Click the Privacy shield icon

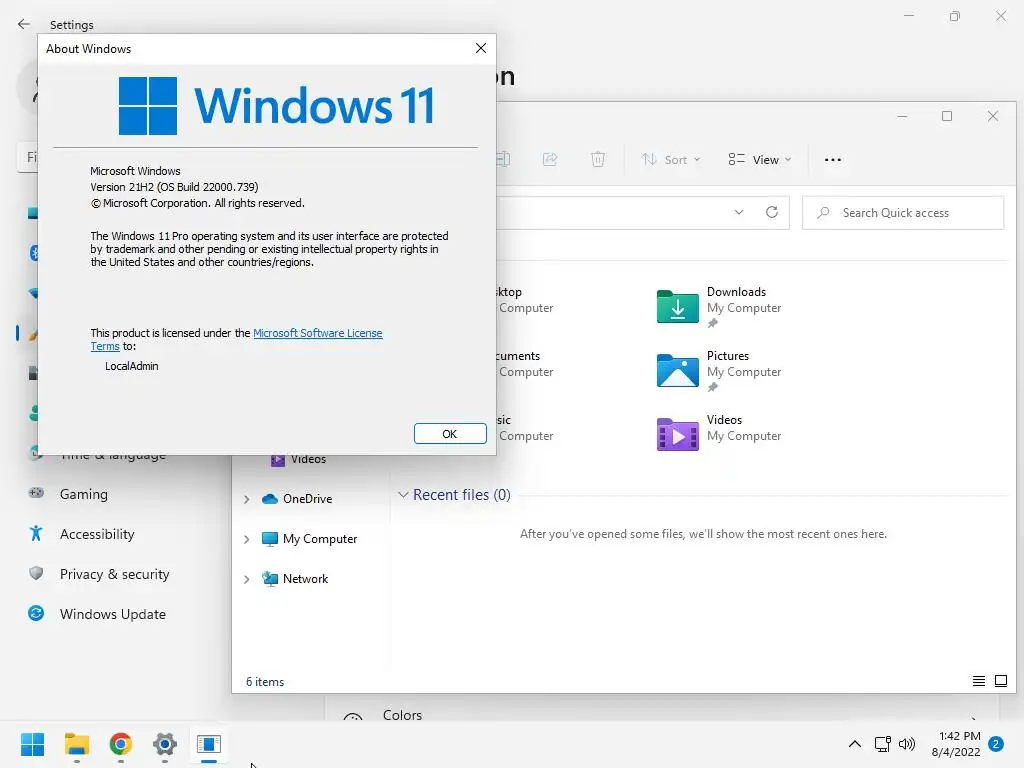[x=36, y=573]
